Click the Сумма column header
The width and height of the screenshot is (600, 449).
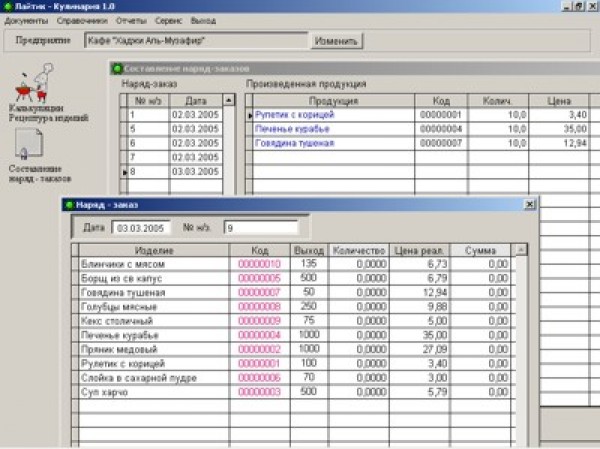tap(481, 251)
